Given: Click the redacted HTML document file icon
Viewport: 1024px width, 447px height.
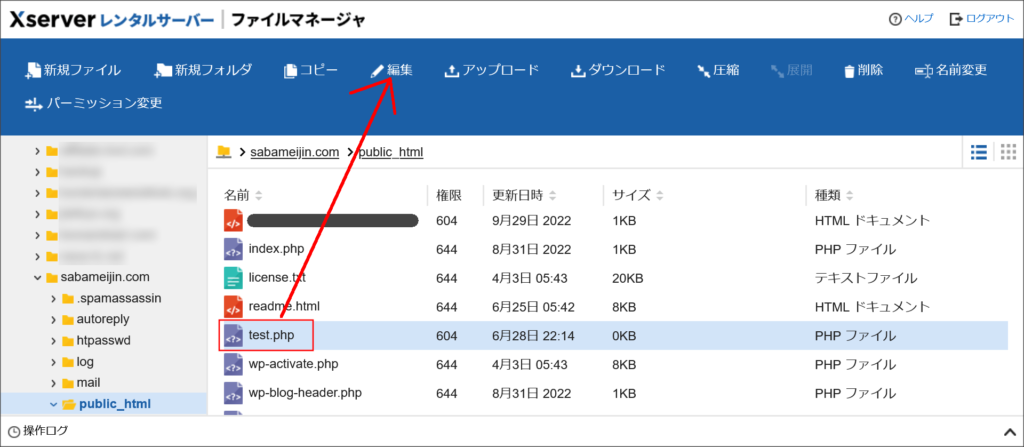Looking at the screenshot, I should pyautogui.click(x=233, y=221).
